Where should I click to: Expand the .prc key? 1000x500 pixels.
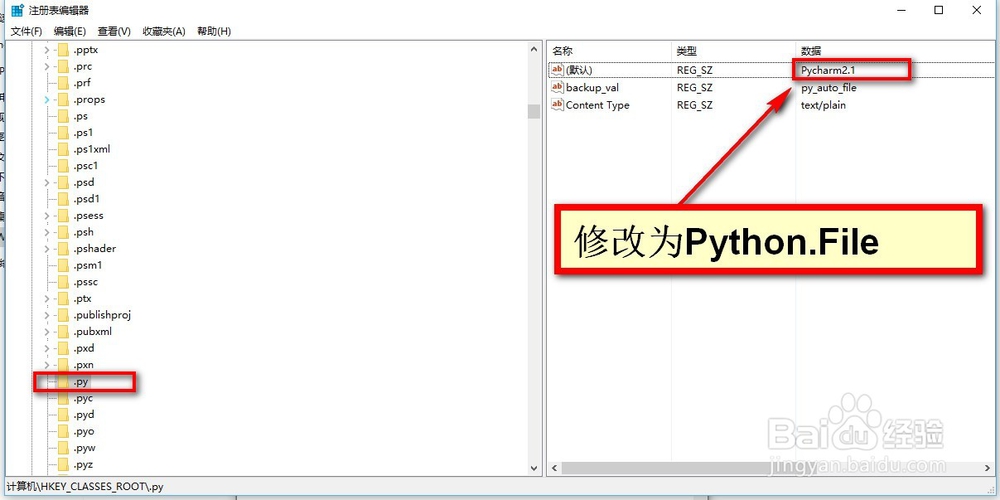pos(47,66)
